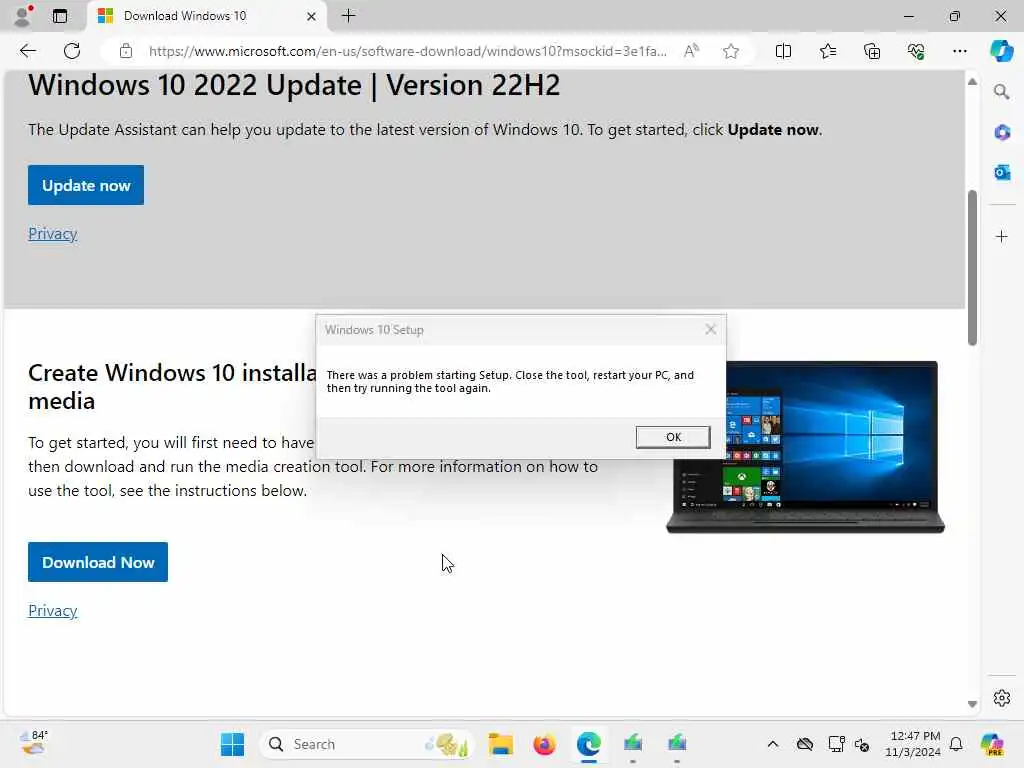Open Microsoft 365 sidebar icon
Image resolution: width=1024 pixels, height=768 pixels.
1002,133
